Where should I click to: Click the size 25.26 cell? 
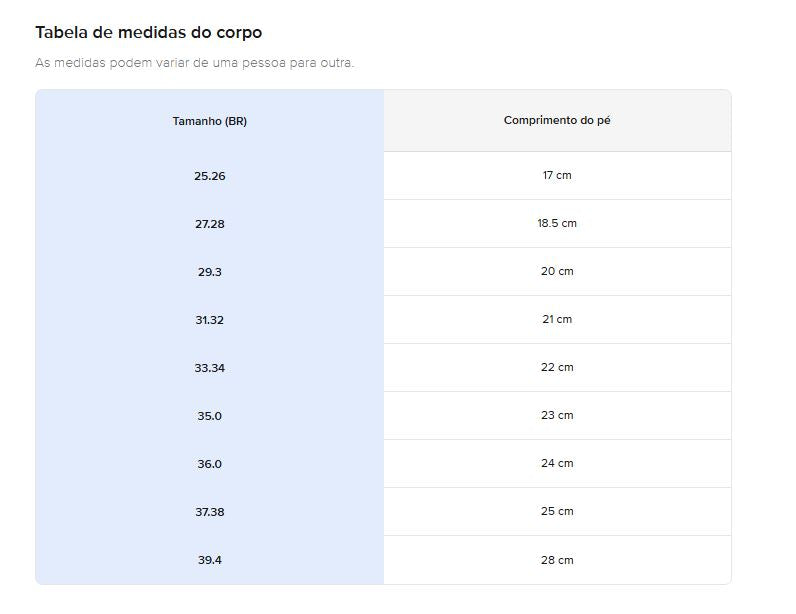pos(209,176)
